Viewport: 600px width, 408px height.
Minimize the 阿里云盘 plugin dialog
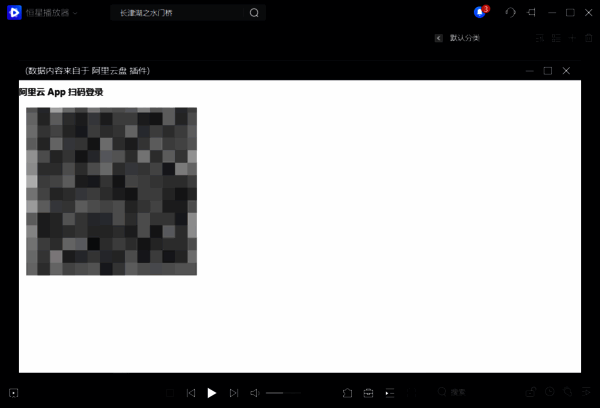tap(529, 71)
